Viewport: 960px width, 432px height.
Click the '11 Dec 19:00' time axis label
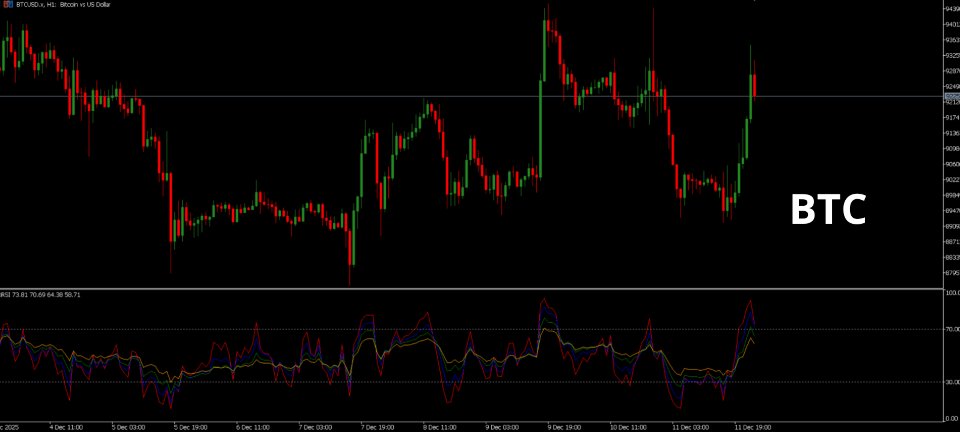[x=753, y=426]
